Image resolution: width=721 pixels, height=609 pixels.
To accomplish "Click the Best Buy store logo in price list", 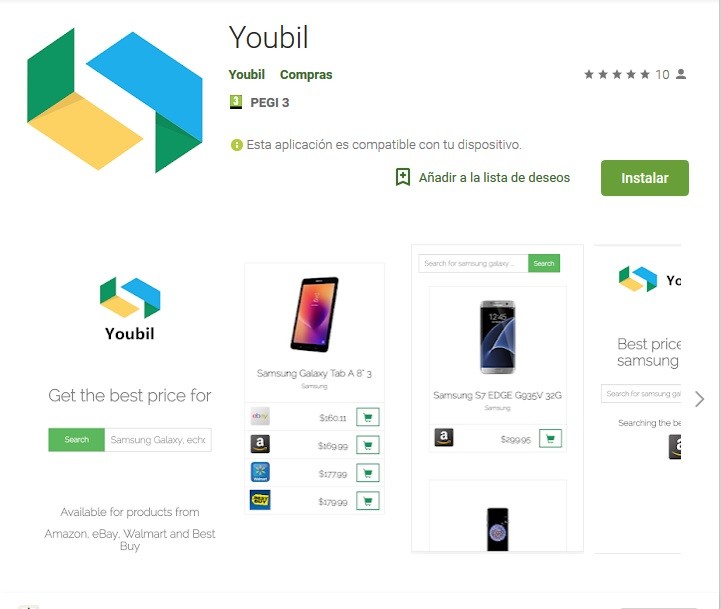I will [260, 500].
